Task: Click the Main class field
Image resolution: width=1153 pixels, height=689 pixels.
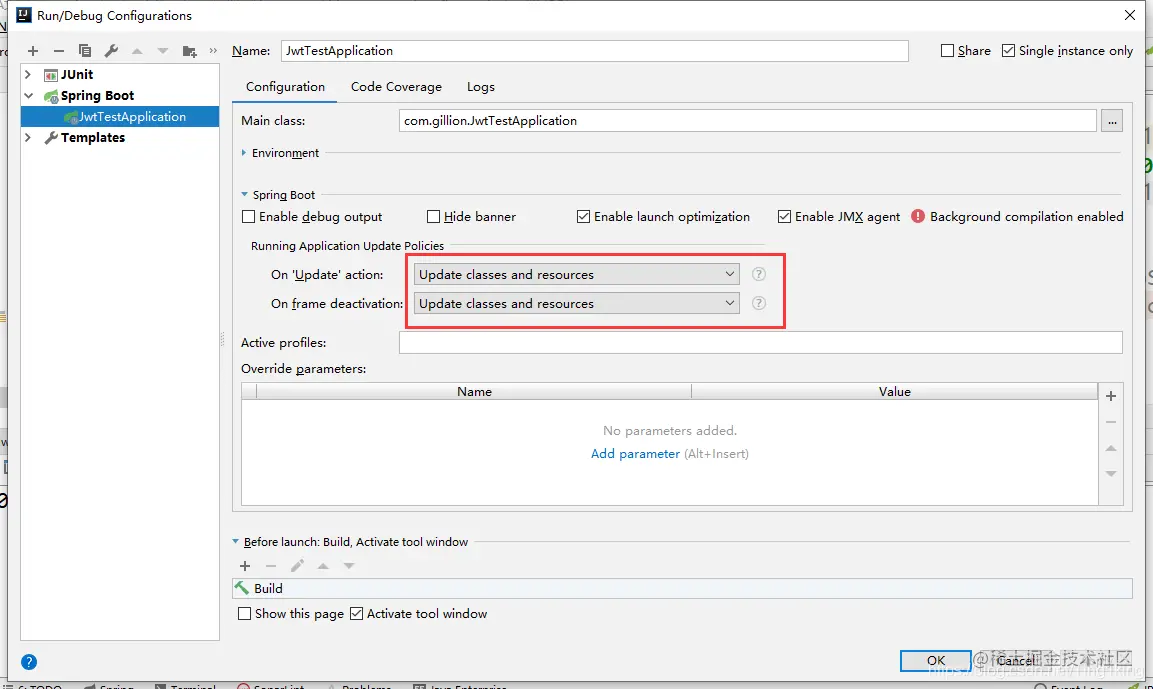Action: (747, 121)
